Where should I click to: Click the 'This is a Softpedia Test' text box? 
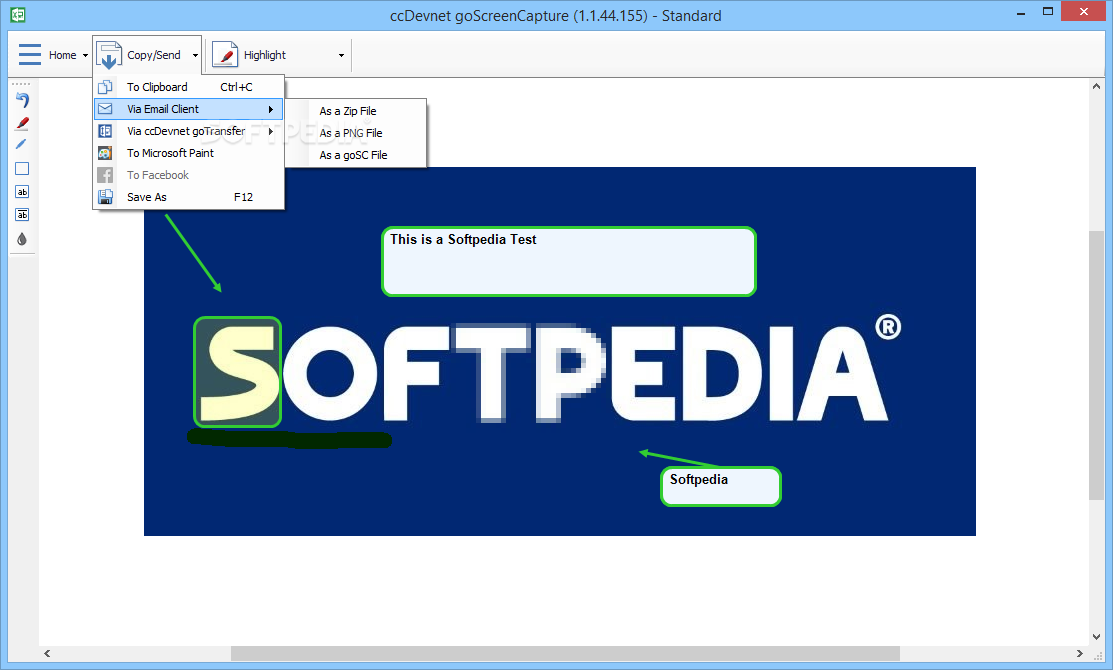[569, 261]
